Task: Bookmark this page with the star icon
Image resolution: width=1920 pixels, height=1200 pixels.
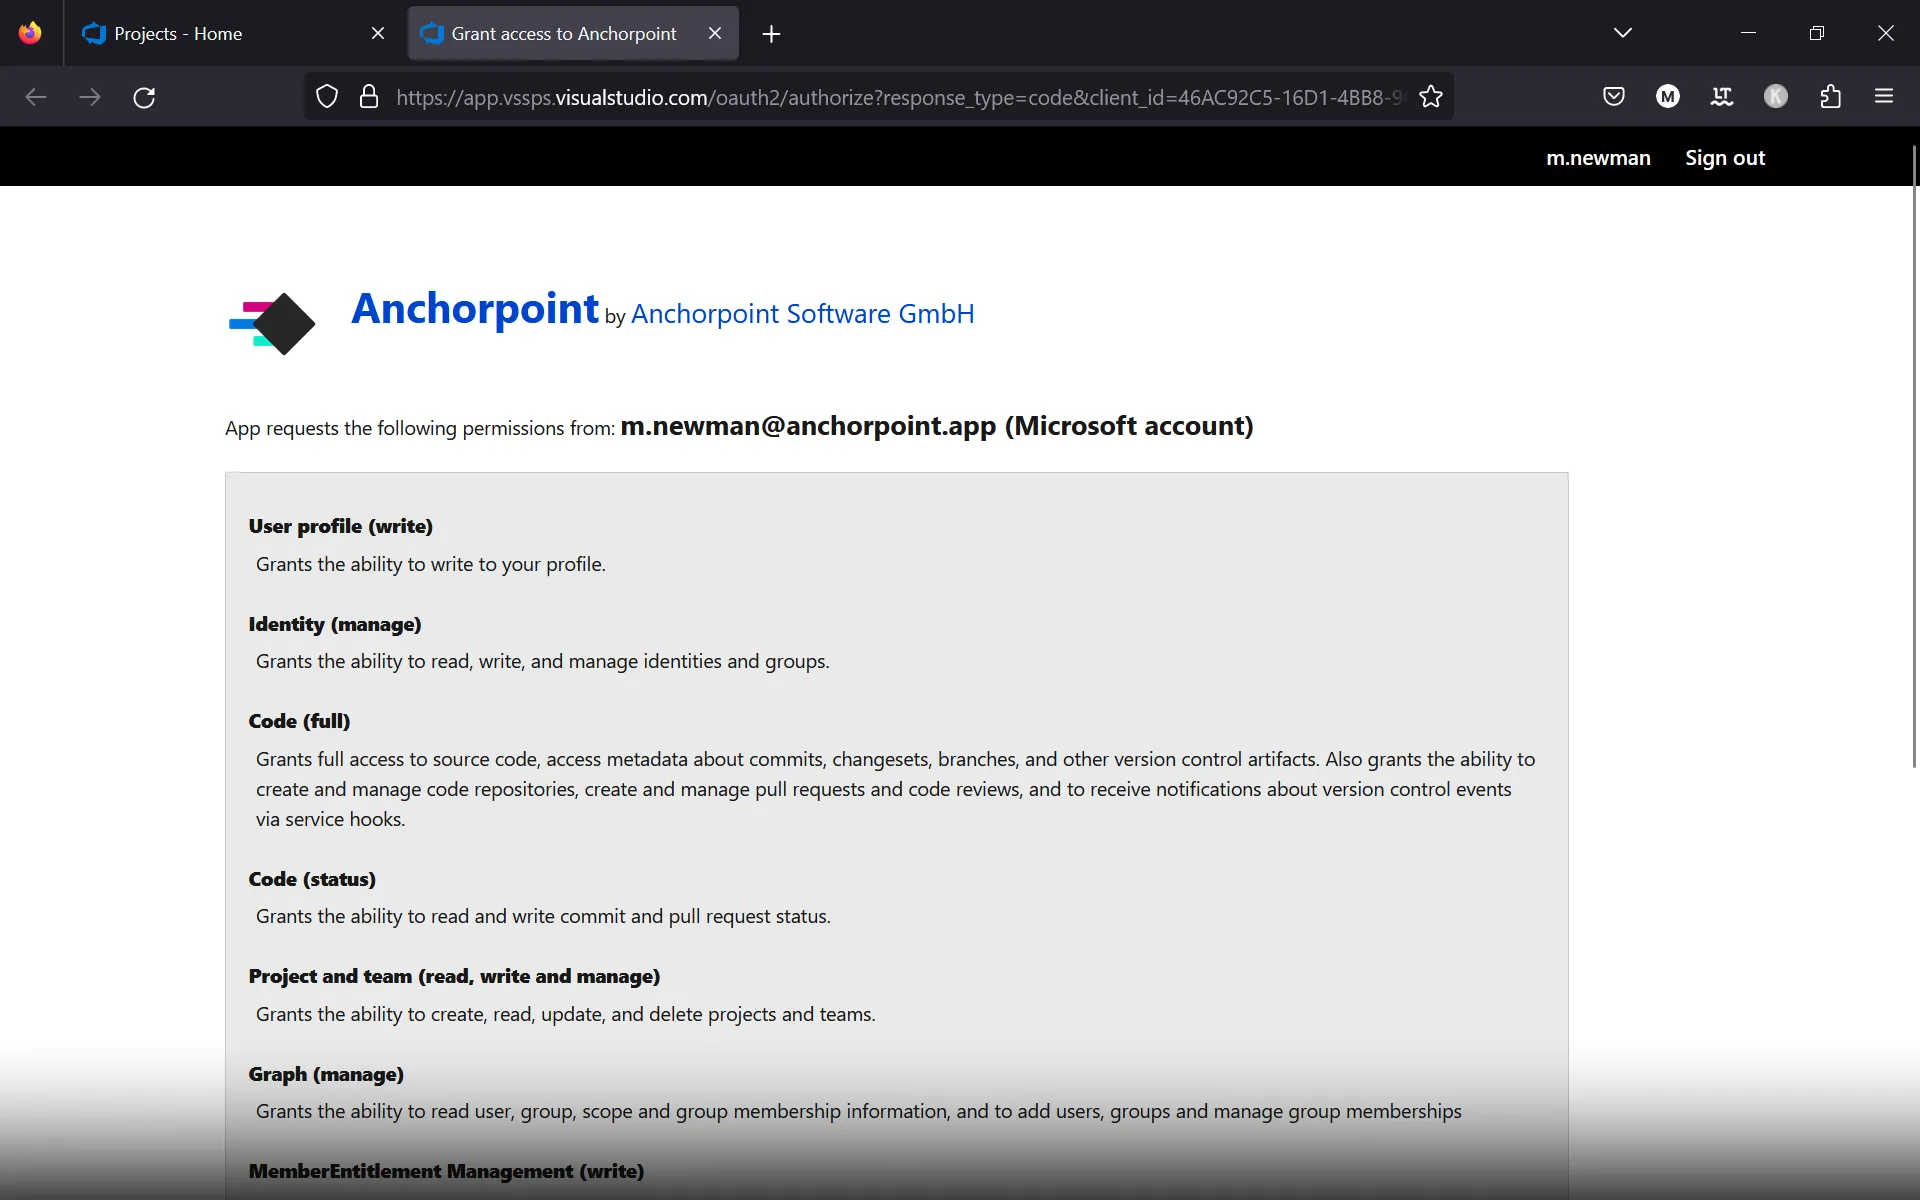Action: tap(1431, 96)
